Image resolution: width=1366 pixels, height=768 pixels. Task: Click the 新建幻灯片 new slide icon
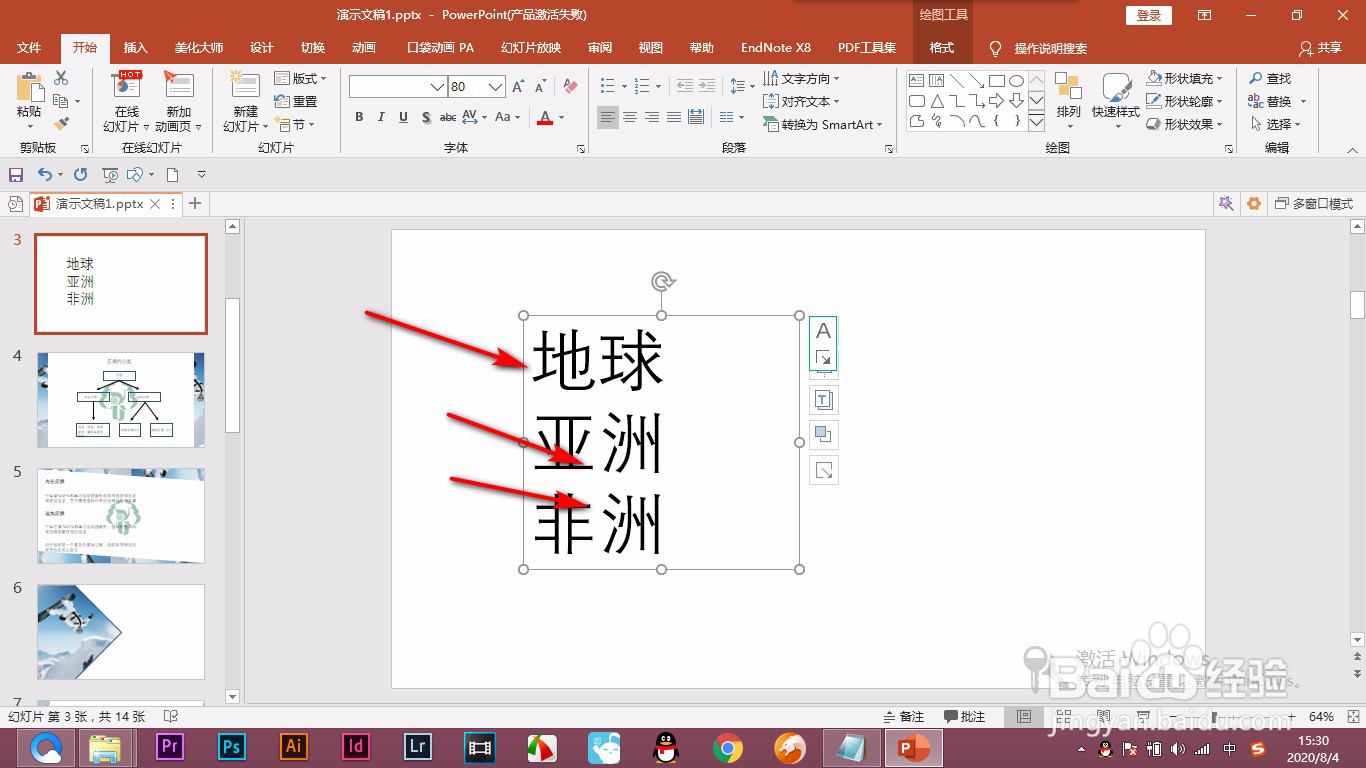coord(245,86)
